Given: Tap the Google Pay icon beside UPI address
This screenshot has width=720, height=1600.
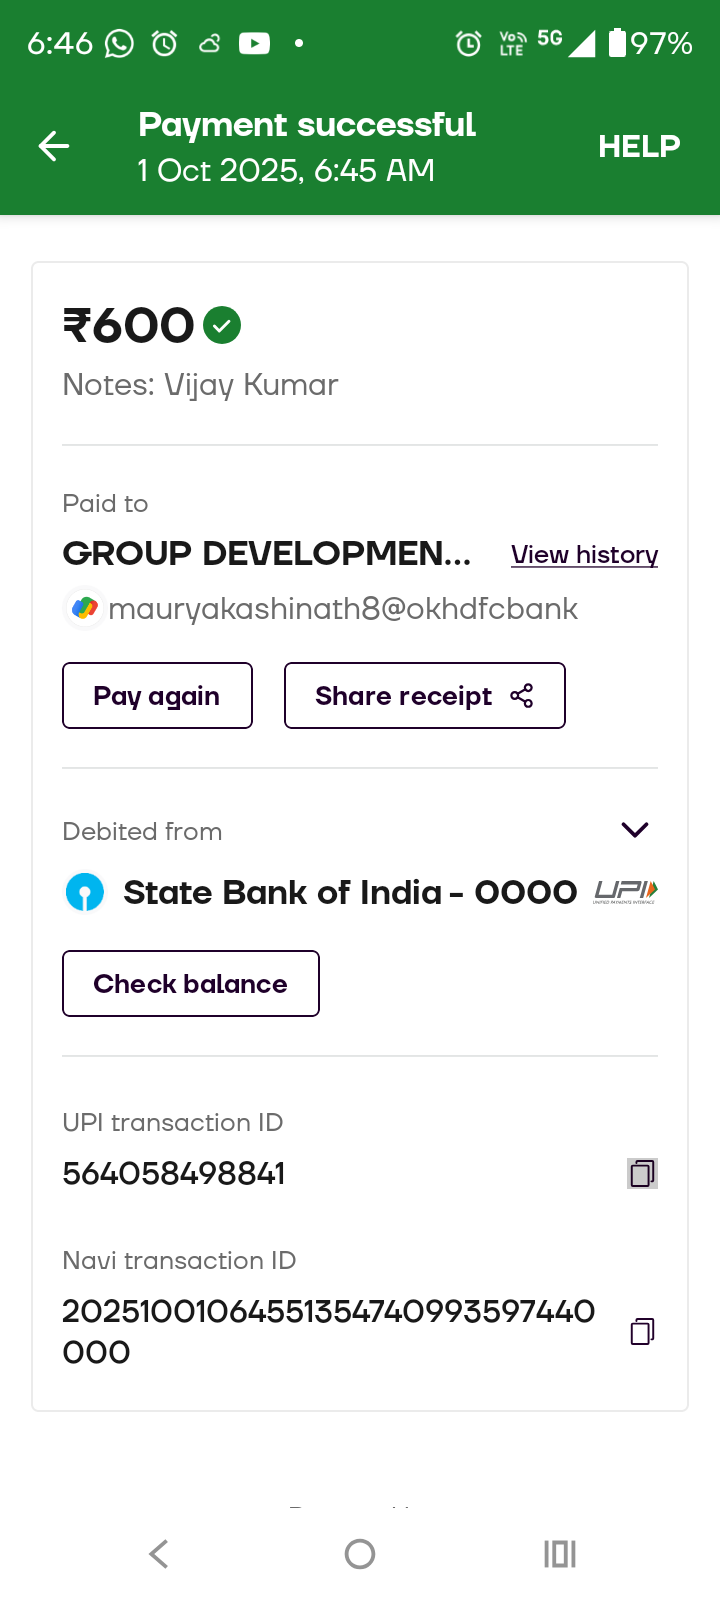Looking at the screenshot, I should [85, 608].
